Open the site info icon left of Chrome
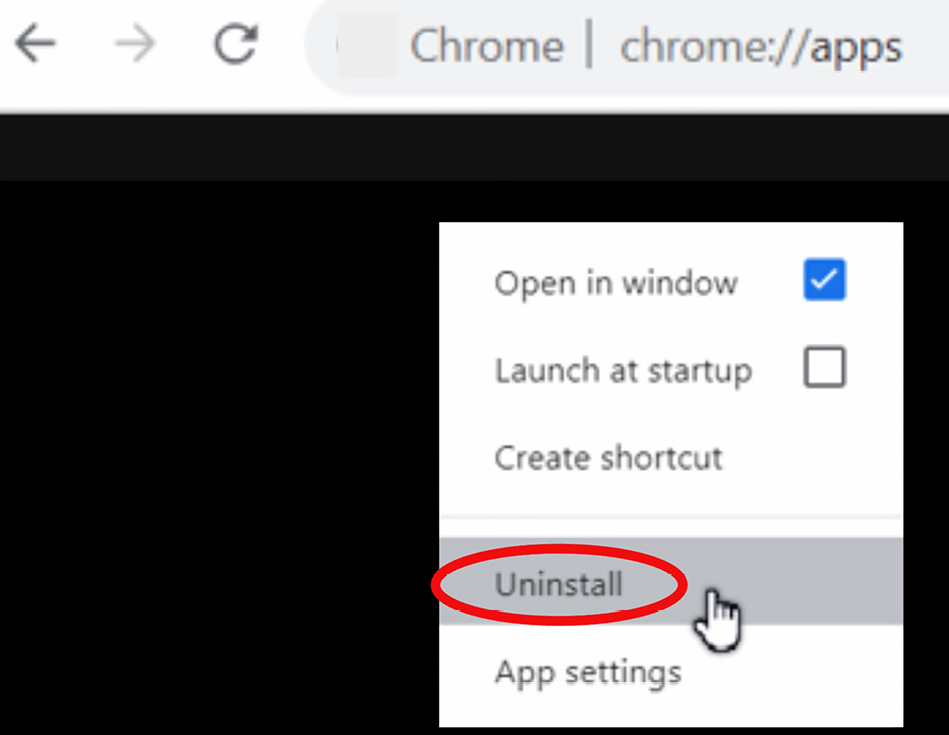This screenshot has height=735, width=949. (367, 46)
